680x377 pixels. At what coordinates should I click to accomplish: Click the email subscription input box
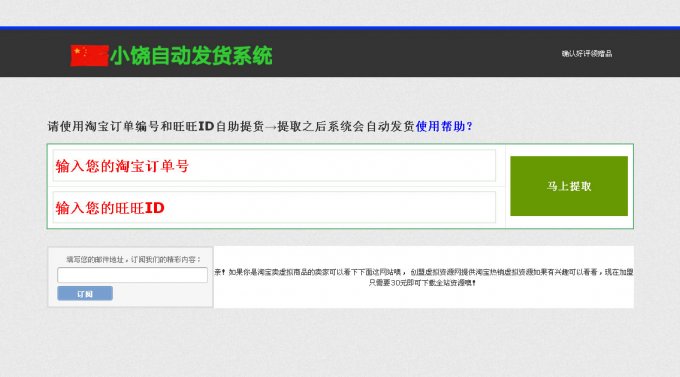point(132,275)
